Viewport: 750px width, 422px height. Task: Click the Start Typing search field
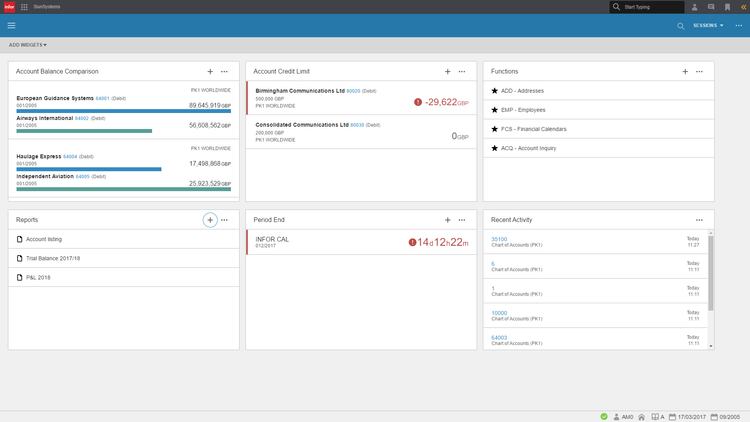pos(647,7)
